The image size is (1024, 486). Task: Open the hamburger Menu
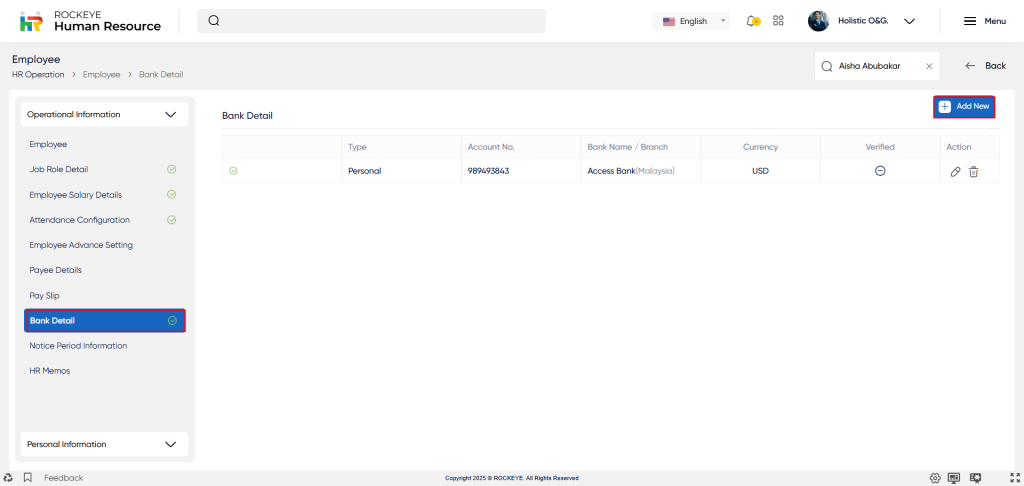[x=985, y=21]
